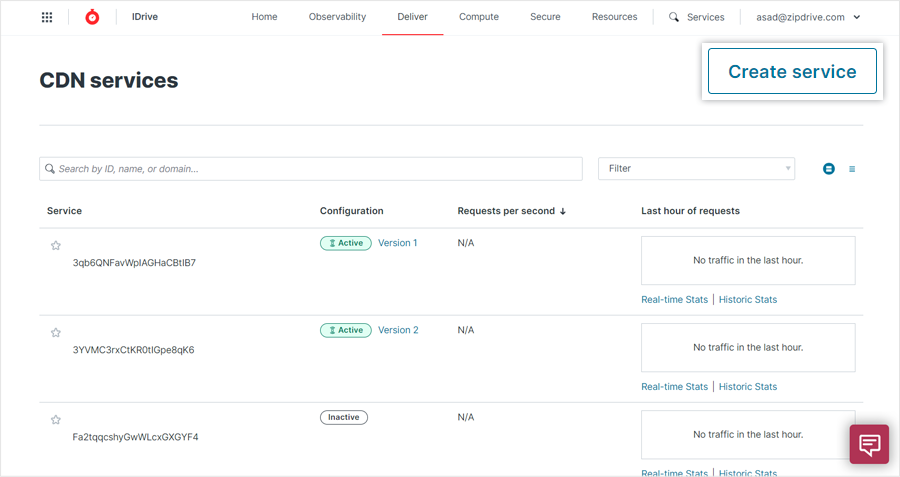Switch to the card view icon
Screen dimensions: 900x477
(x=829, y=169)
